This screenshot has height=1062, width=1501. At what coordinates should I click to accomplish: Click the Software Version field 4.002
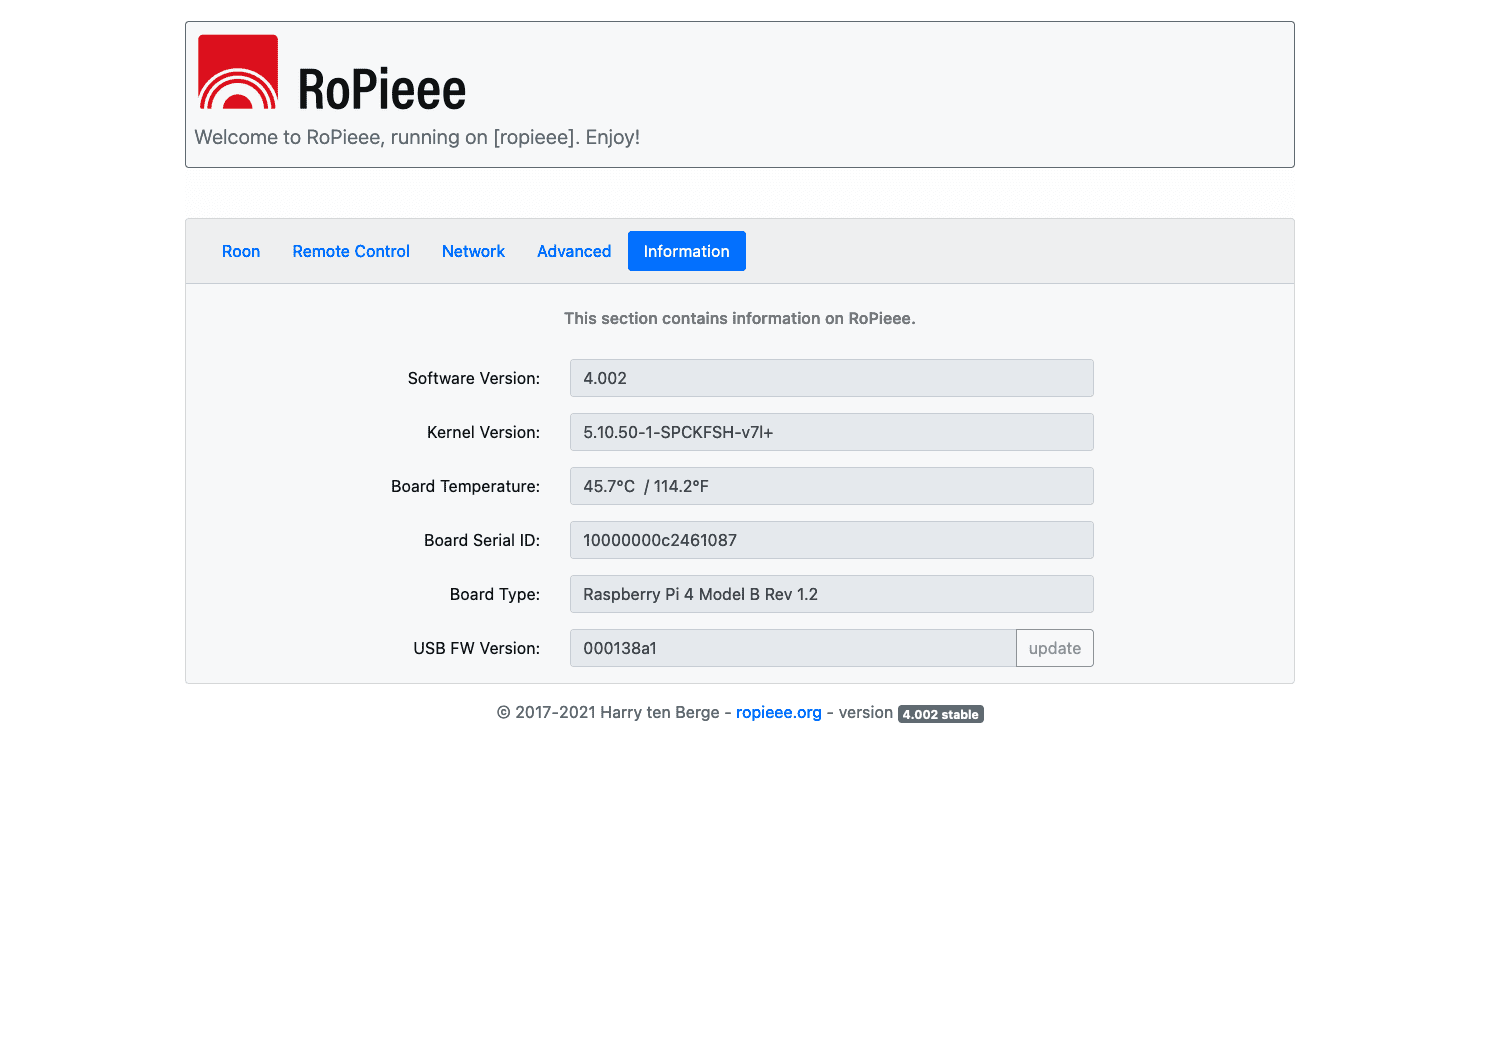(x=832, y=378)
